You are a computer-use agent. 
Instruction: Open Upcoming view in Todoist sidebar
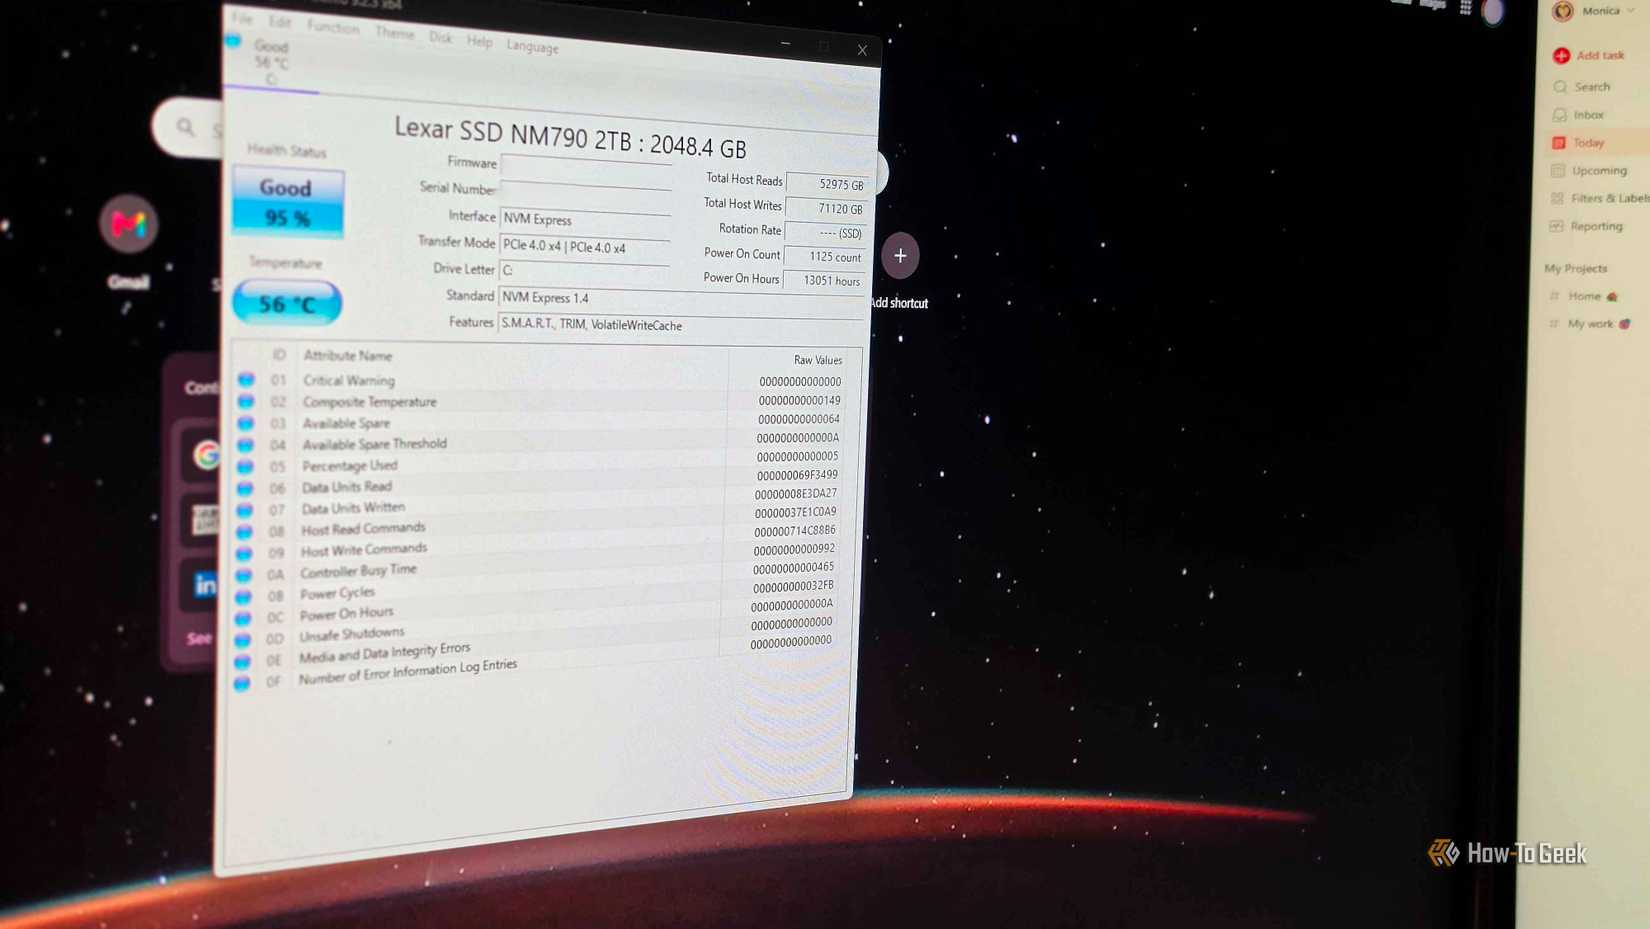click(x=1589, y=171)
